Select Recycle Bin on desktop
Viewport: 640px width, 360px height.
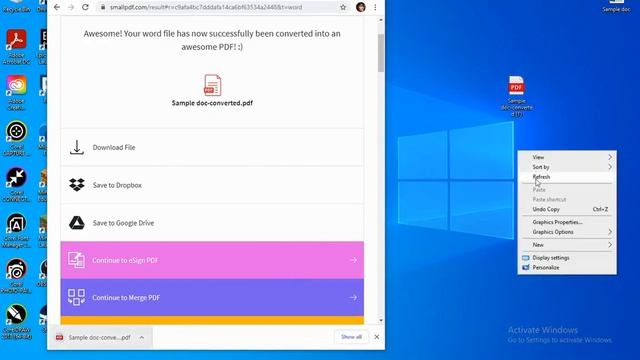[x=16, y=7]
